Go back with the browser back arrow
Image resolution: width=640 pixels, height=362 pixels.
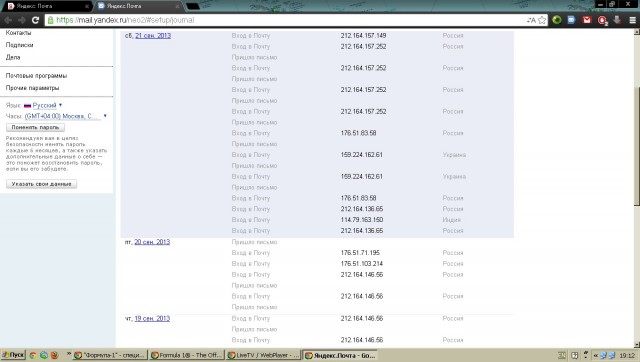pyautogui.click(x=8, y=20)
